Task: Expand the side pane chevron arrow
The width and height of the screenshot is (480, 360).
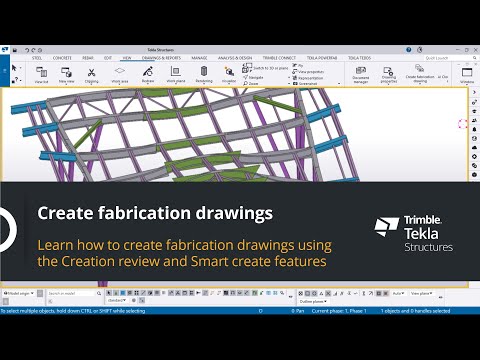Action: coord(474,92)
